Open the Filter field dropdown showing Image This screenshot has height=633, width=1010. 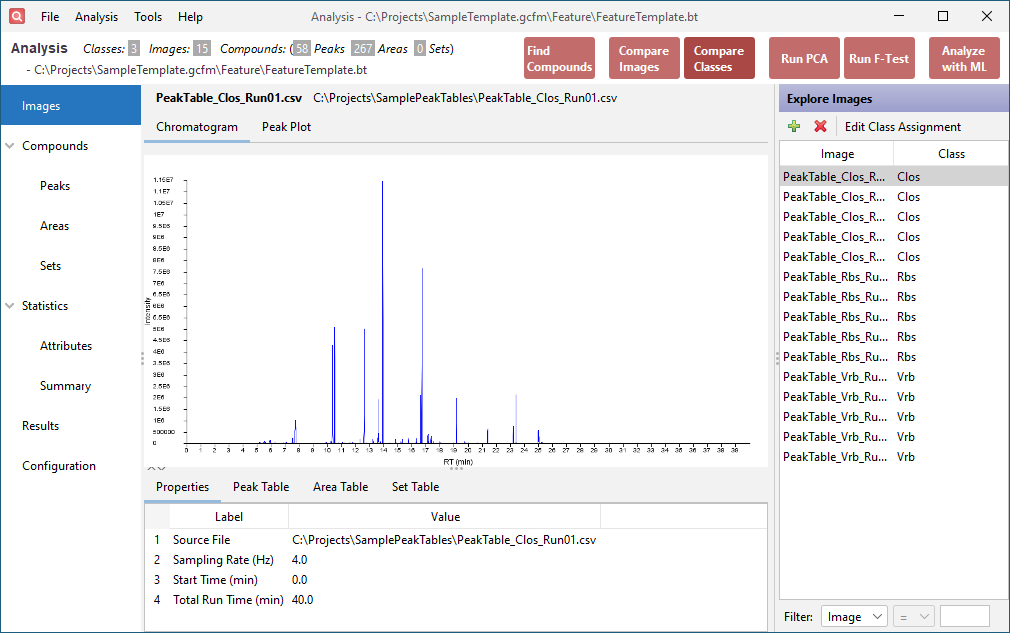(x=853, y=616)
